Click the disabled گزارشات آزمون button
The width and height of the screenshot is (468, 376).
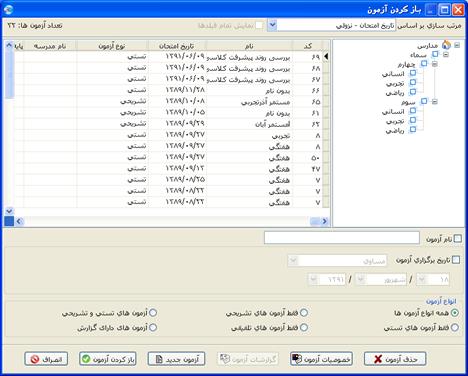(248, 359)
